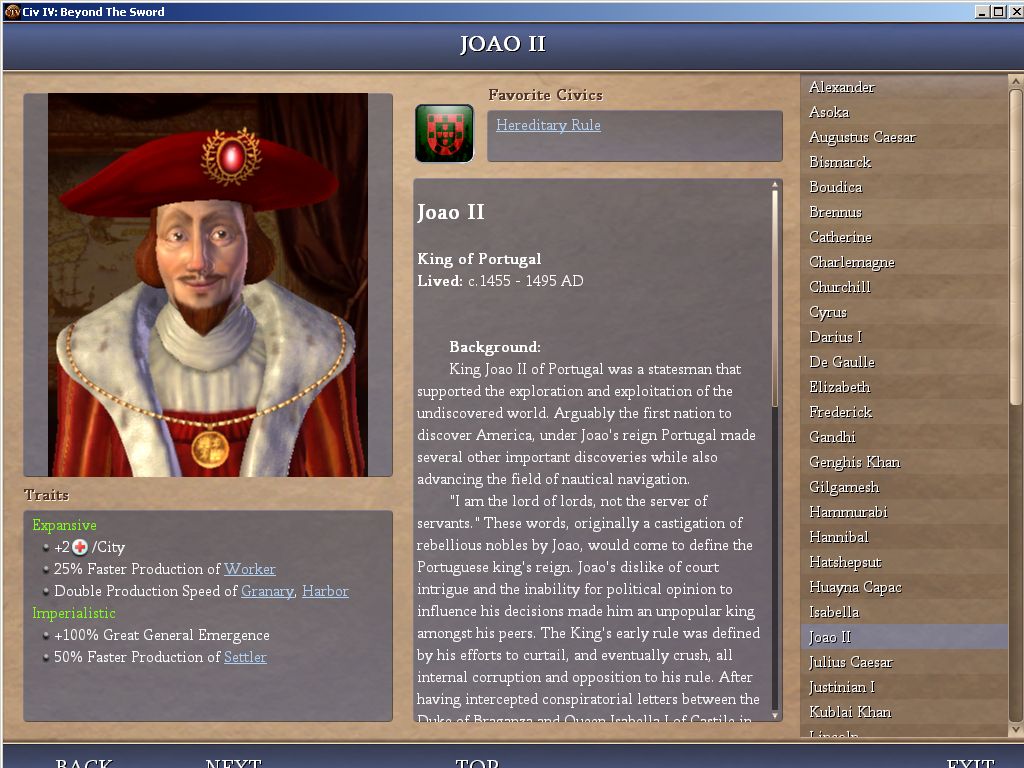The image size is (1024, 768).
Task: Open the Worker unit link
Action: (249, 569)
